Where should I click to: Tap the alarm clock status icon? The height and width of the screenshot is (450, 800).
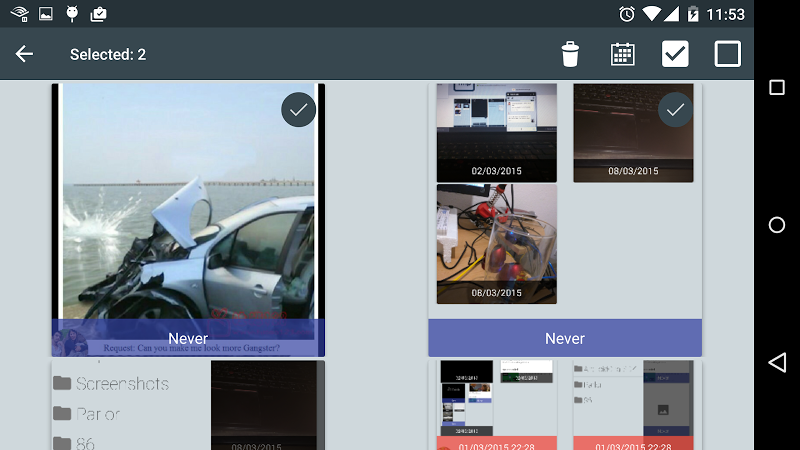pyautogui.click(x=627, y=14)
